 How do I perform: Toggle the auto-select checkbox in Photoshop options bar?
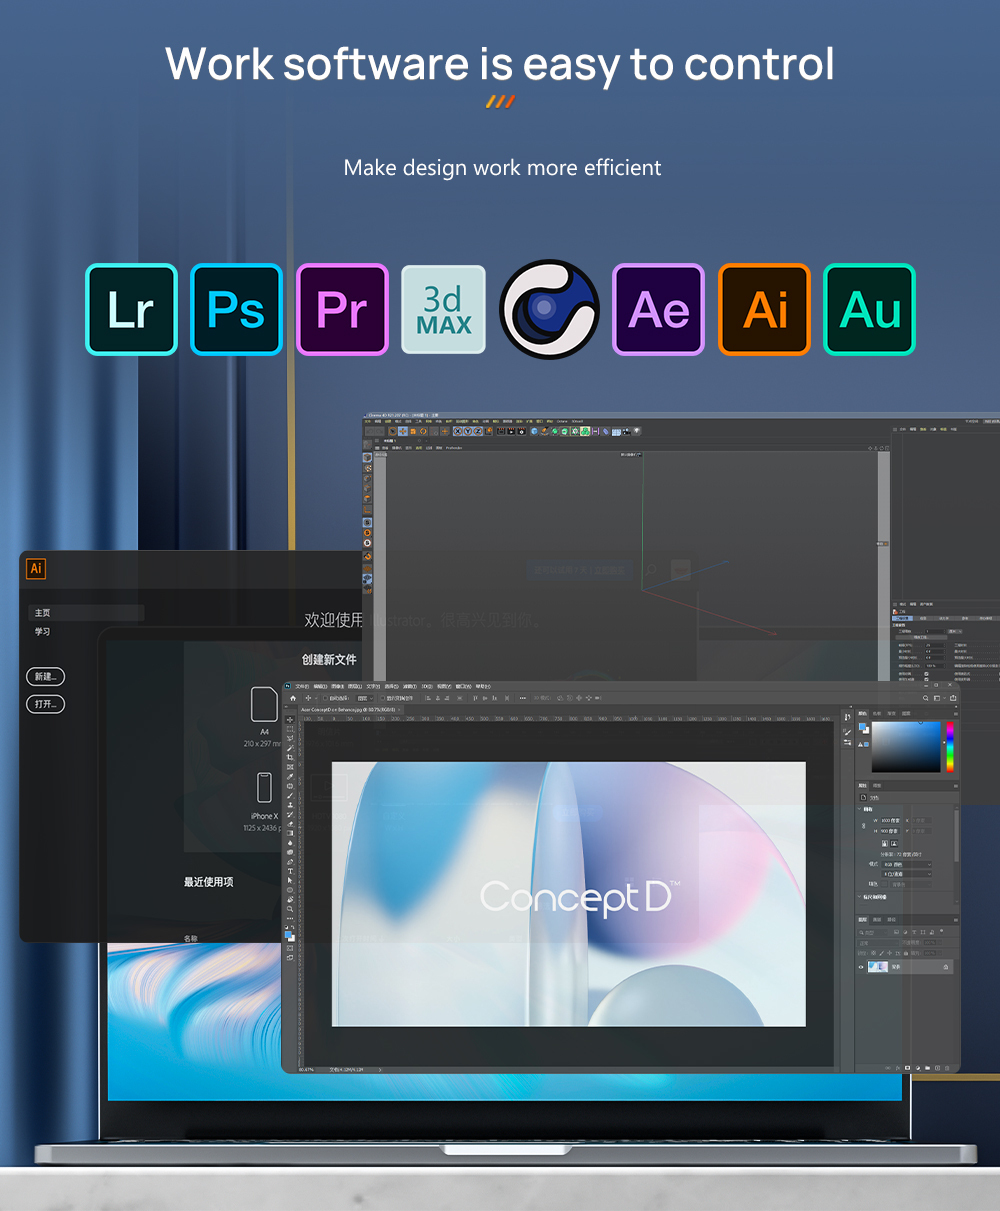(x=325, y=698)
